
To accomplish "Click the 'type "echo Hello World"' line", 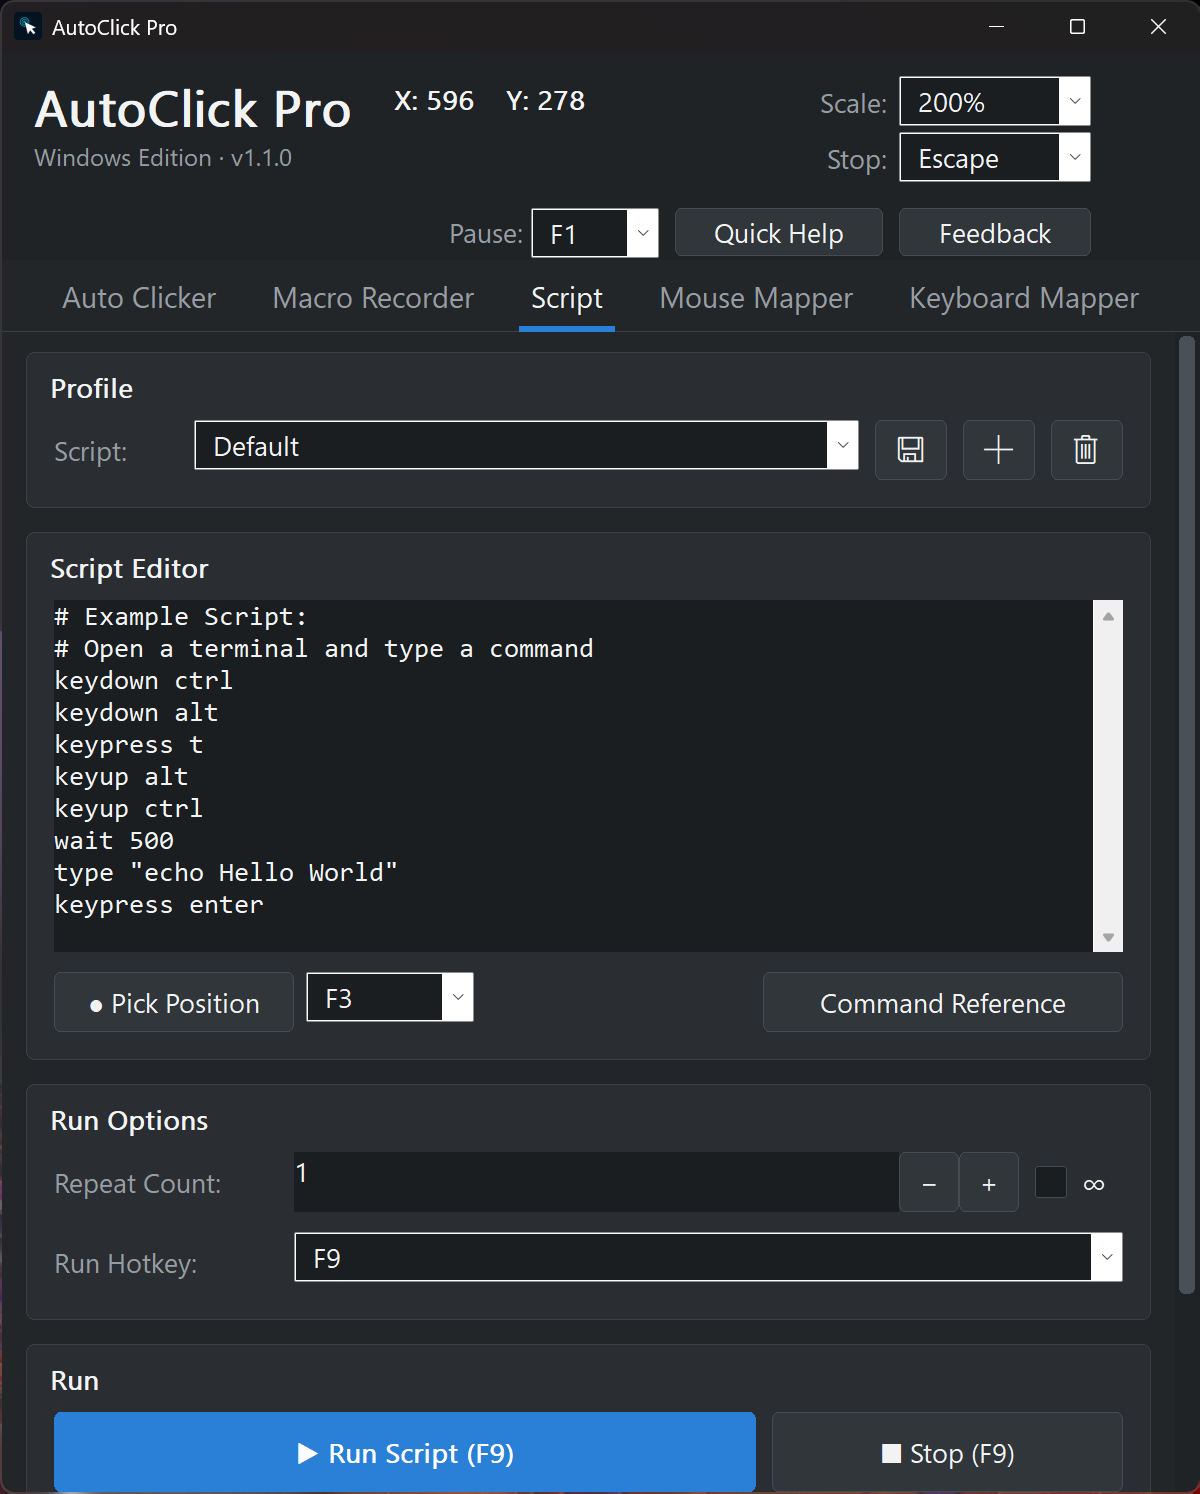I will point(226,873).
